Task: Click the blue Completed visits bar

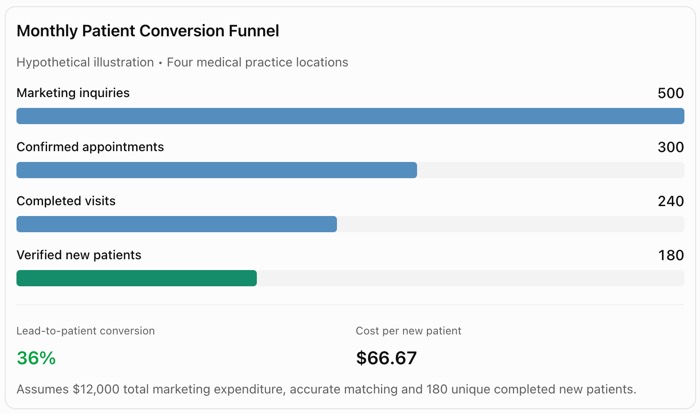Action: pyautogui.click(x=177, y=224)
